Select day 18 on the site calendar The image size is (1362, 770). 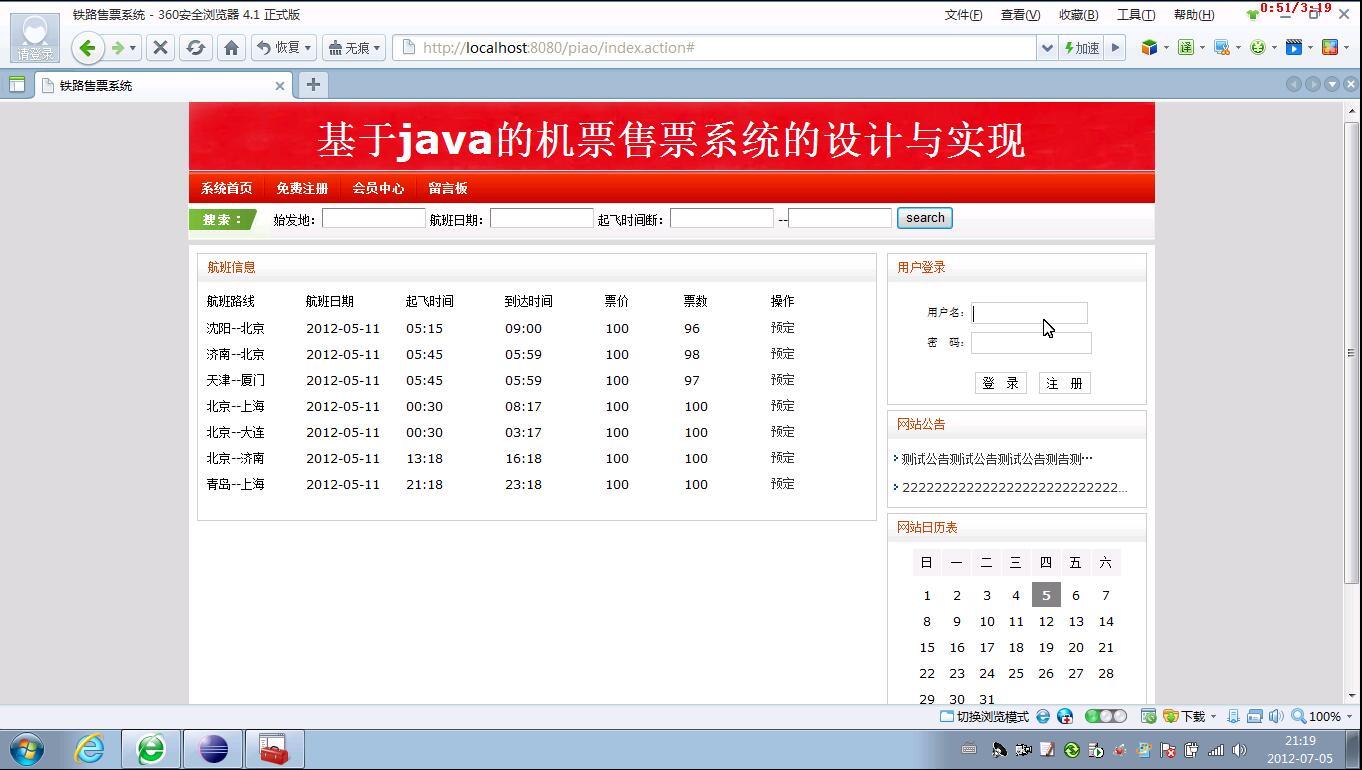pyautogui.click(x=1016, y=647)
